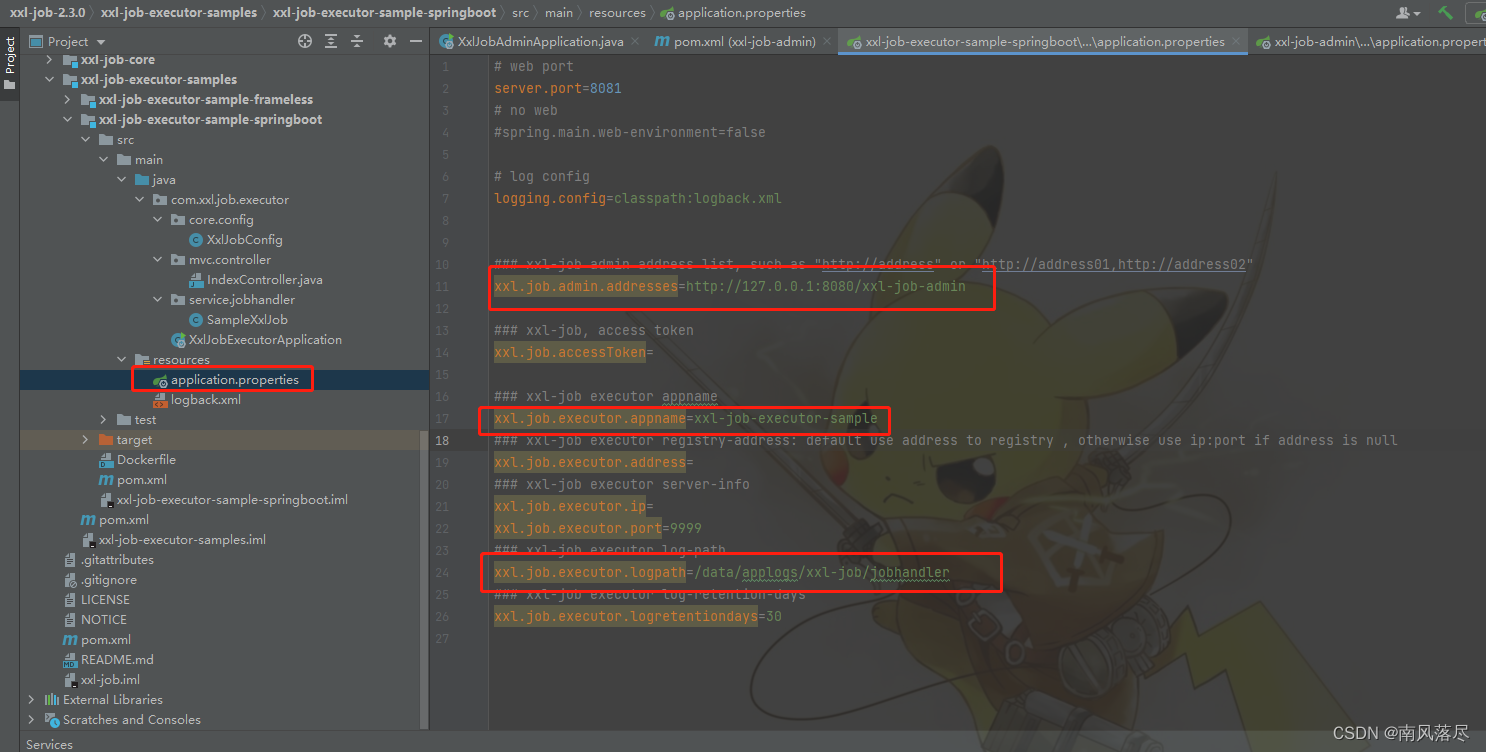Select logback.xml in project tree

click(x=205, y=400)
